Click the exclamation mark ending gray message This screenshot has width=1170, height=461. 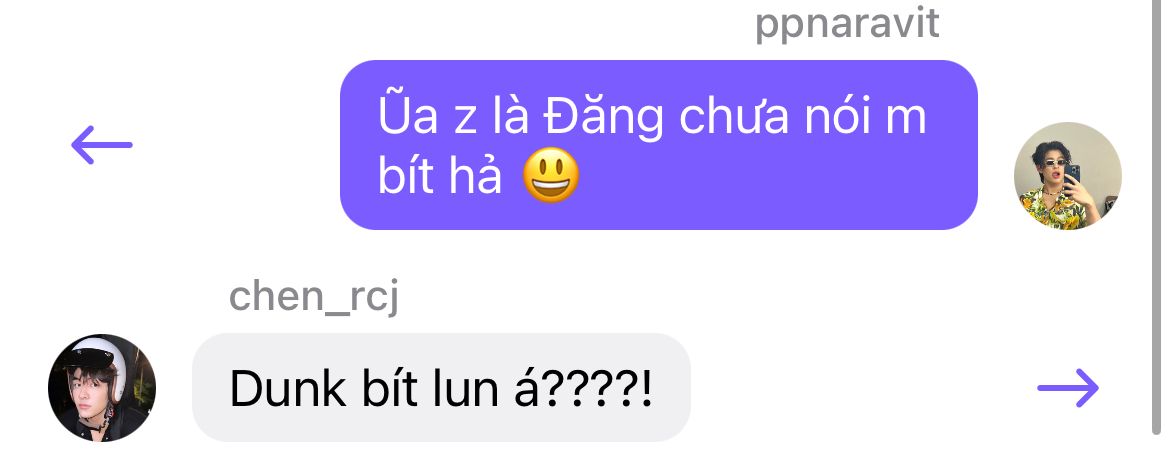pyautogui.click(x=647, y=389)
